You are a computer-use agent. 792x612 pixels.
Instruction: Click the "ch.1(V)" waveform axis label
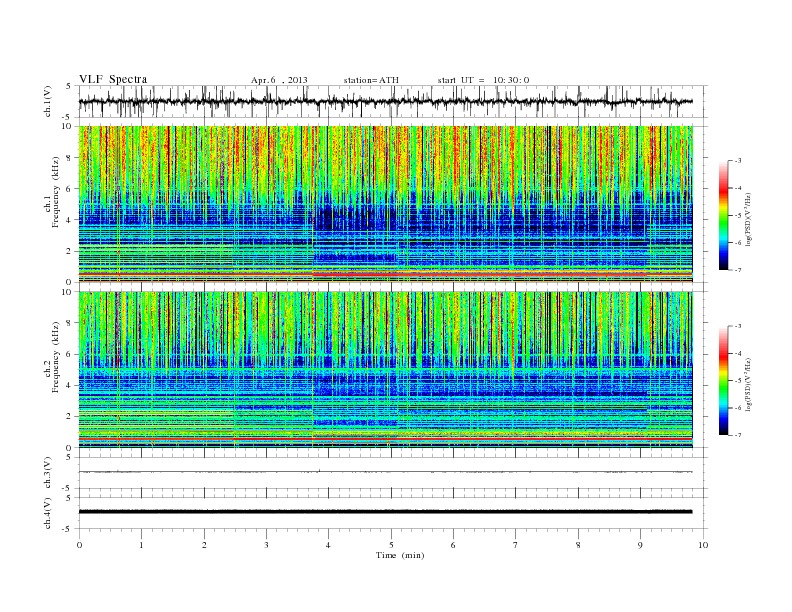point(48,102)
